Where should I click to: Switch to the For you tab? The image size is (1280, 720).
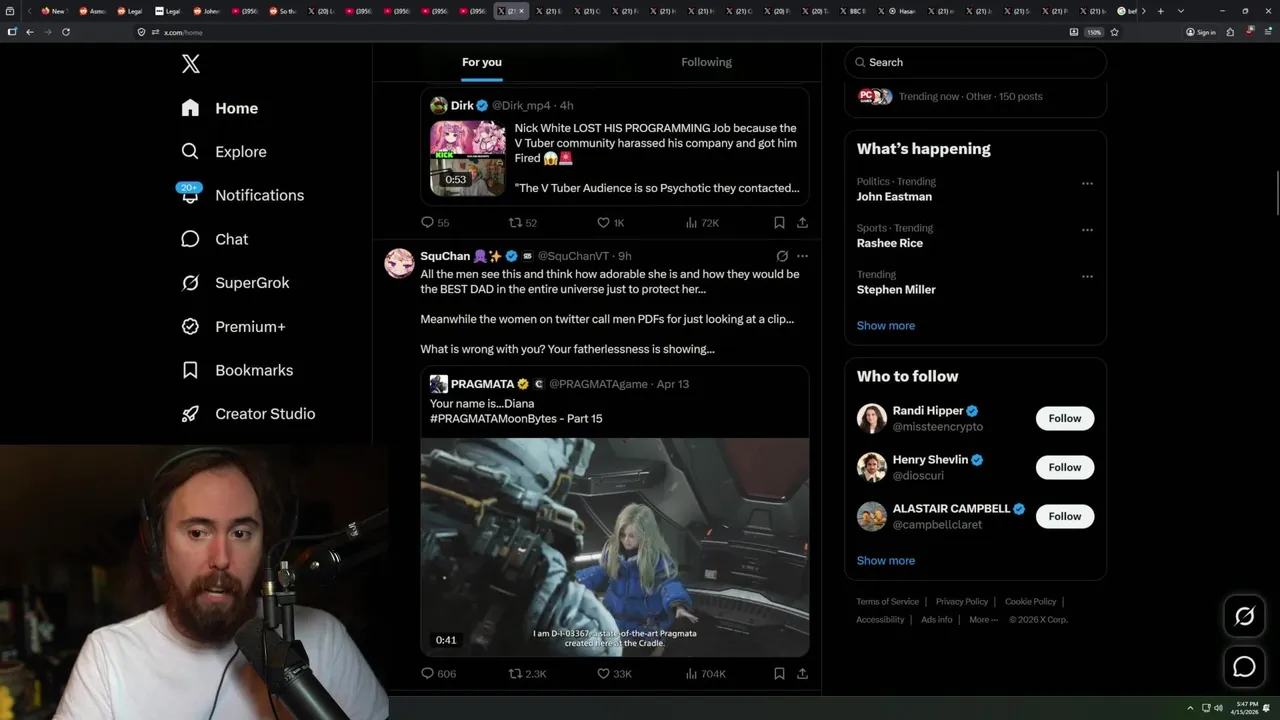(x=482, y=62)
